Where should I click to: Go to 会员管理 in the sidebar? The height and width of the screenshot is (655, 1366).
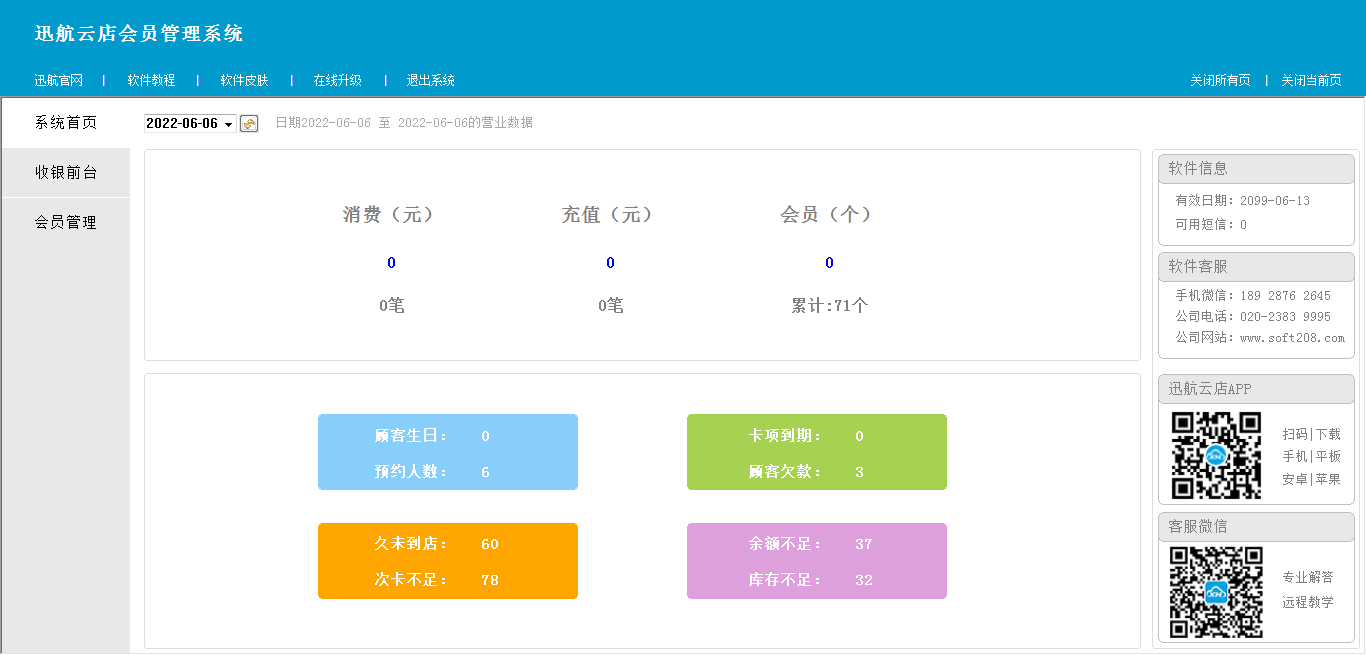[x=66, y=222]
